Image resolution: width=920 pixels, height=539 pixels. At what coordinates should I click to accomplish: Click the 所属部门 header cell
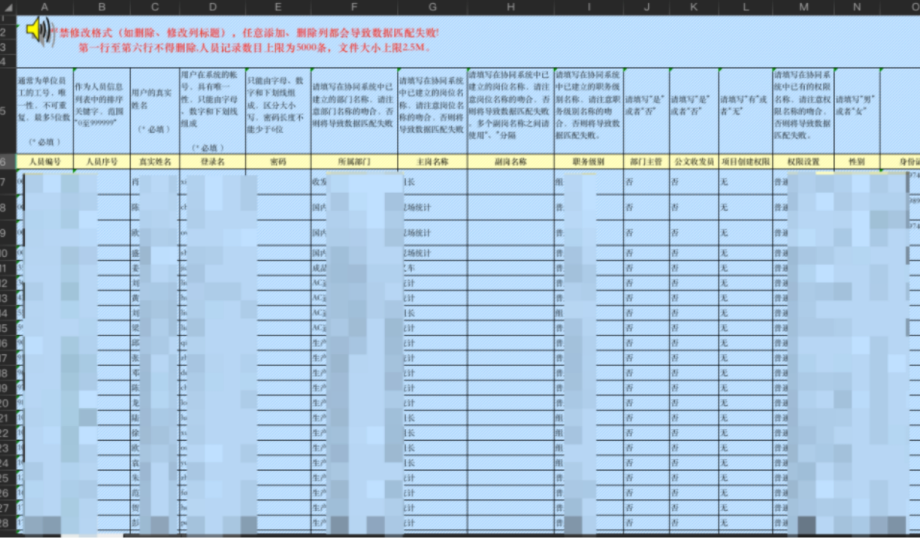(354, 162)
